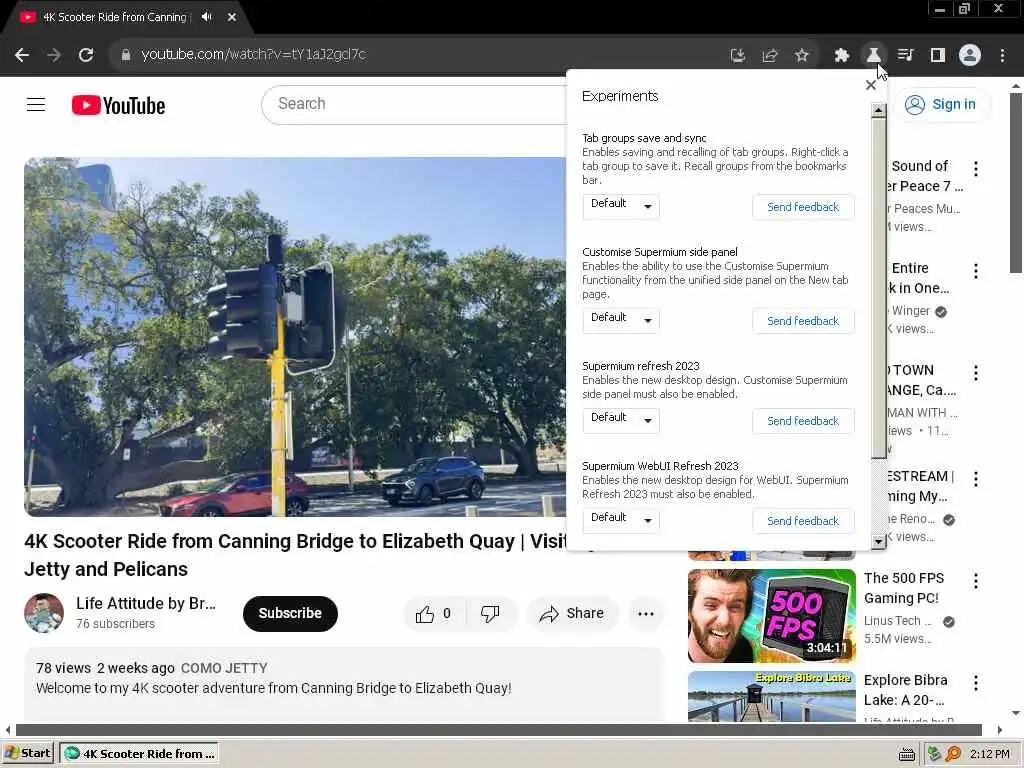Bookmark this page with the star icon
1024x768 pixels.
[802, 56]
